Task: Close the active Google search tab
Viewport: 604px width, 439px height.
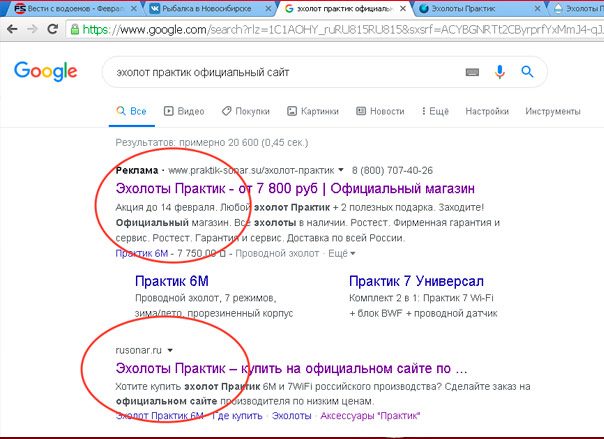Action: click(403, 8)
